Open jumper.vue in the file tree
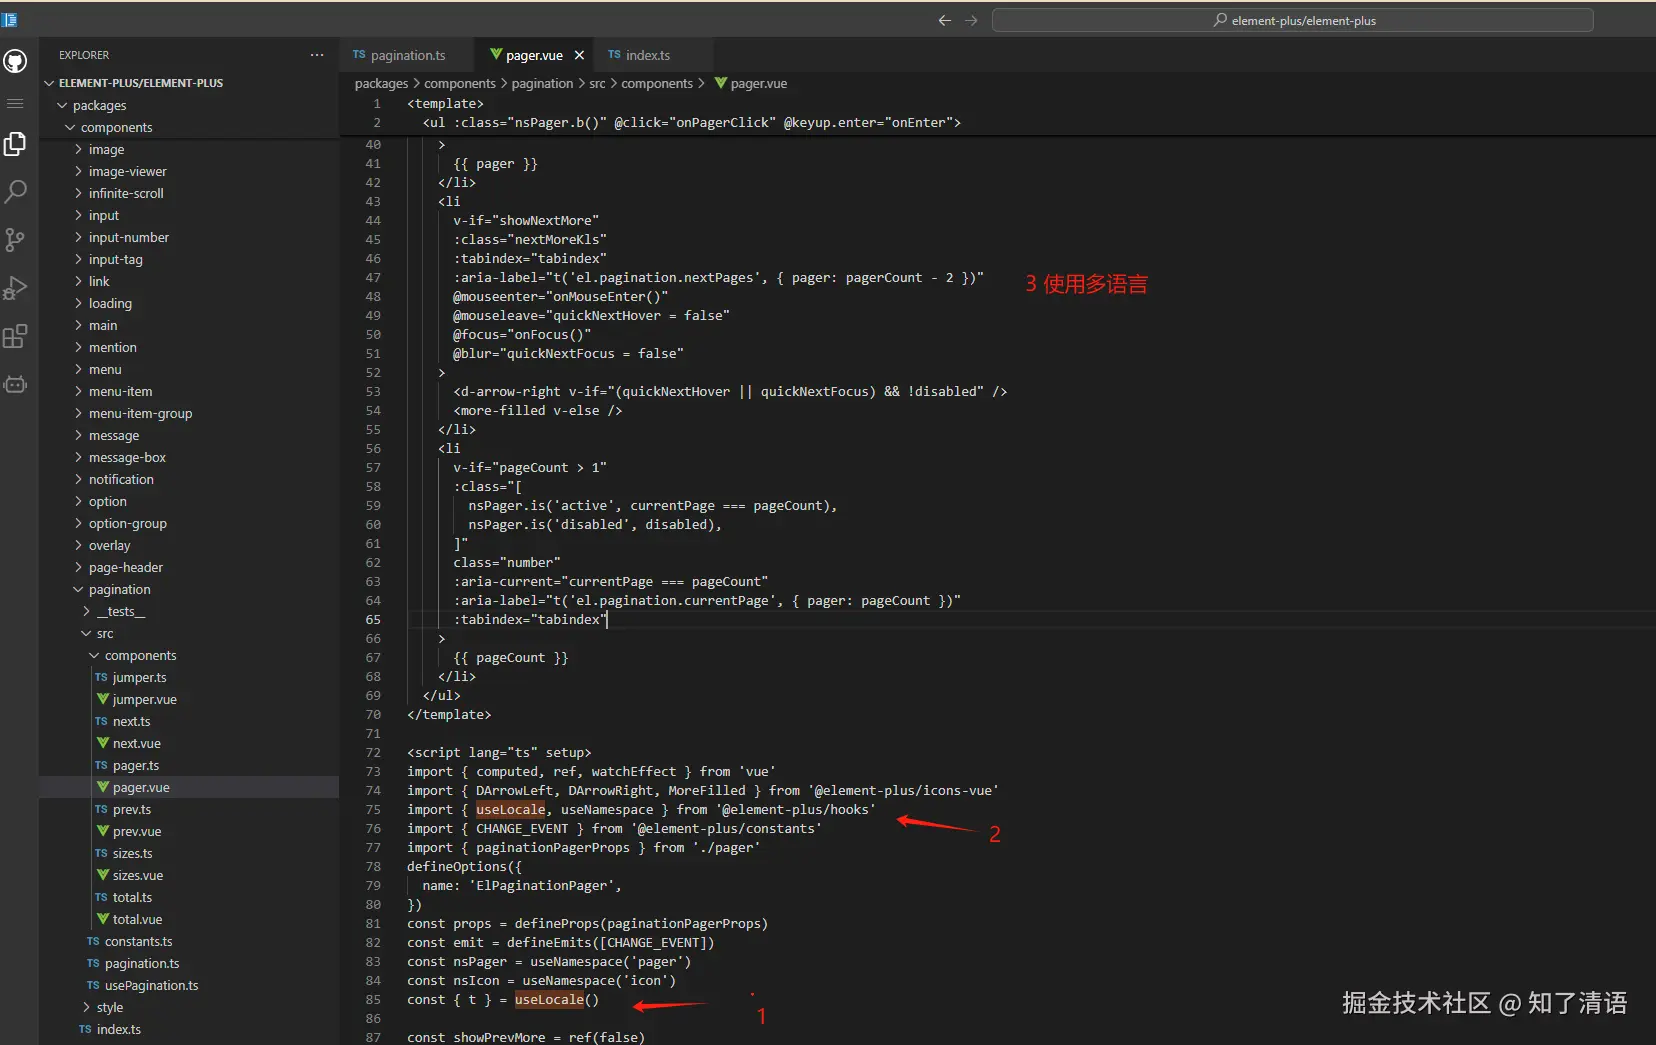The width and height of the screenshot is (1656, 1045). coord(144,700)
